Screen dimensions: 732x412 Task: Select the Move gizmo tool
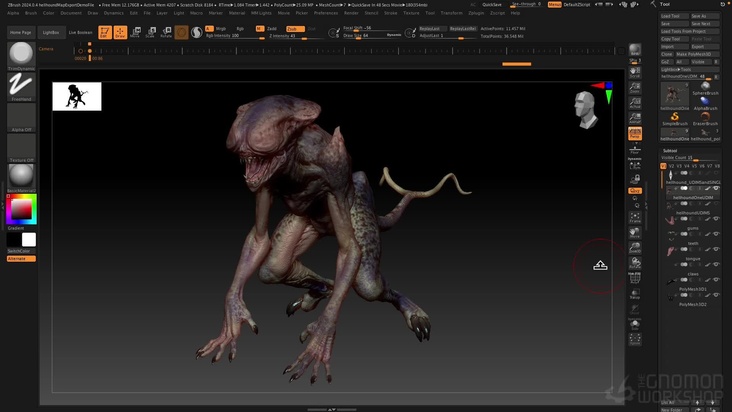[x=136, y=32]
